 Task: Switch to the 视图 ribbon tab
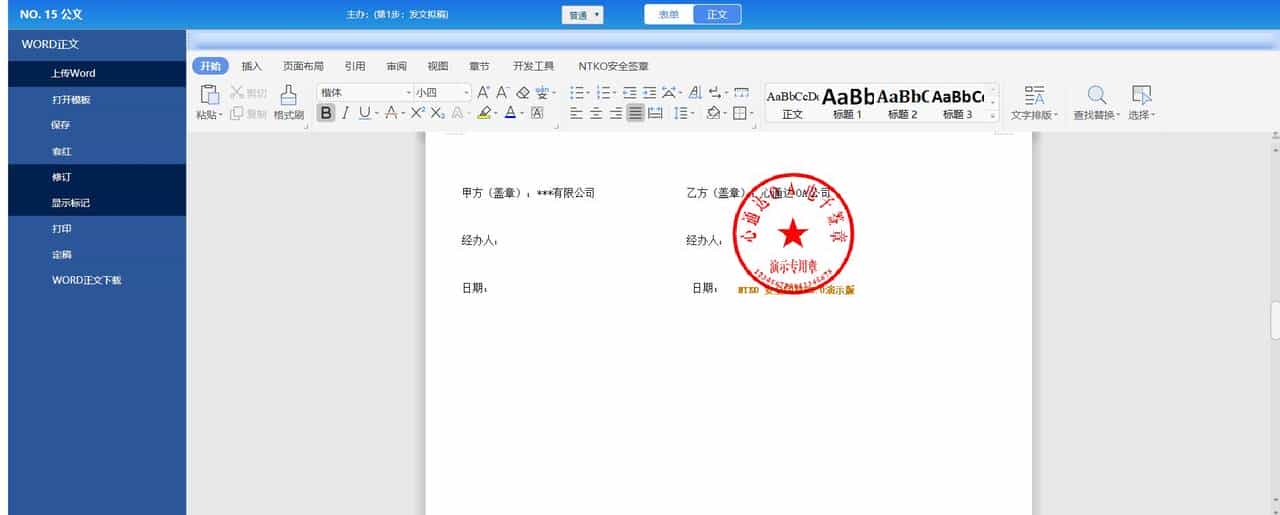[x=438, y=66]
